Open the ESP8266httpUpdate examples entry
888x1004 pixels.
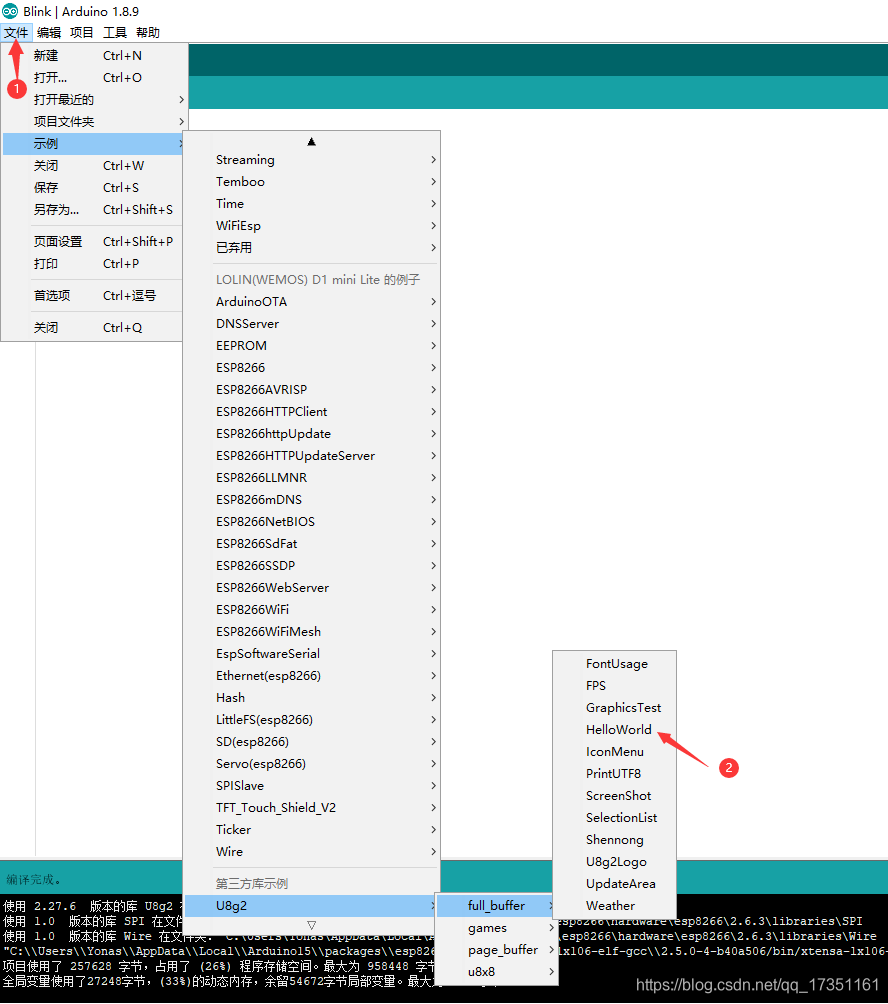312,433
